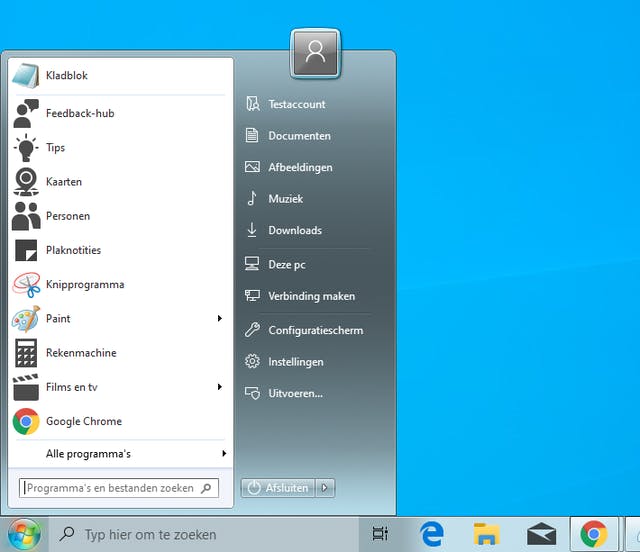Launch the Feedback-hub app
The image size is (640, 552).
(x=79, y=113)
